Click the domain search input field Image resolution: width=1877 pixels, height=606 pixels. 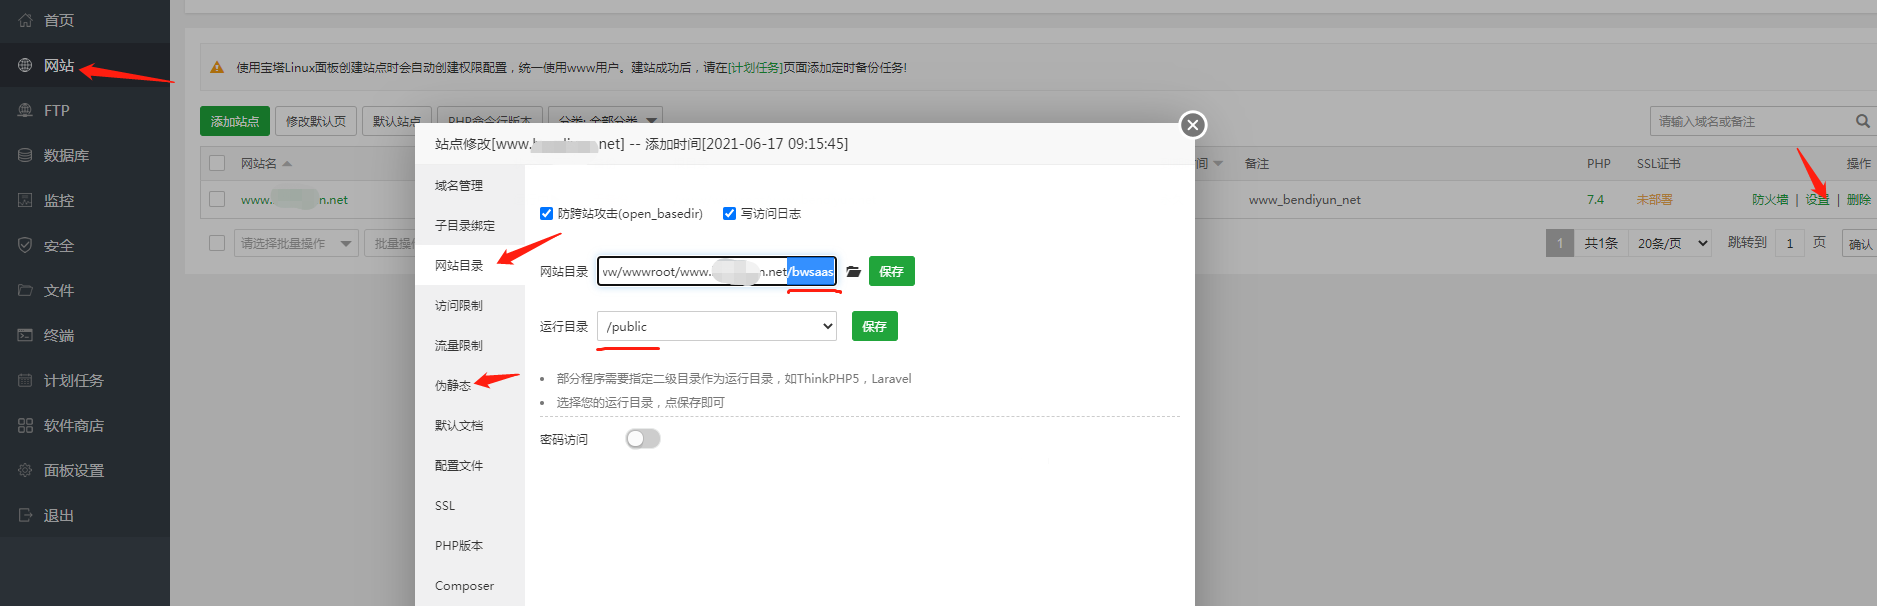tap(1751, 121)
